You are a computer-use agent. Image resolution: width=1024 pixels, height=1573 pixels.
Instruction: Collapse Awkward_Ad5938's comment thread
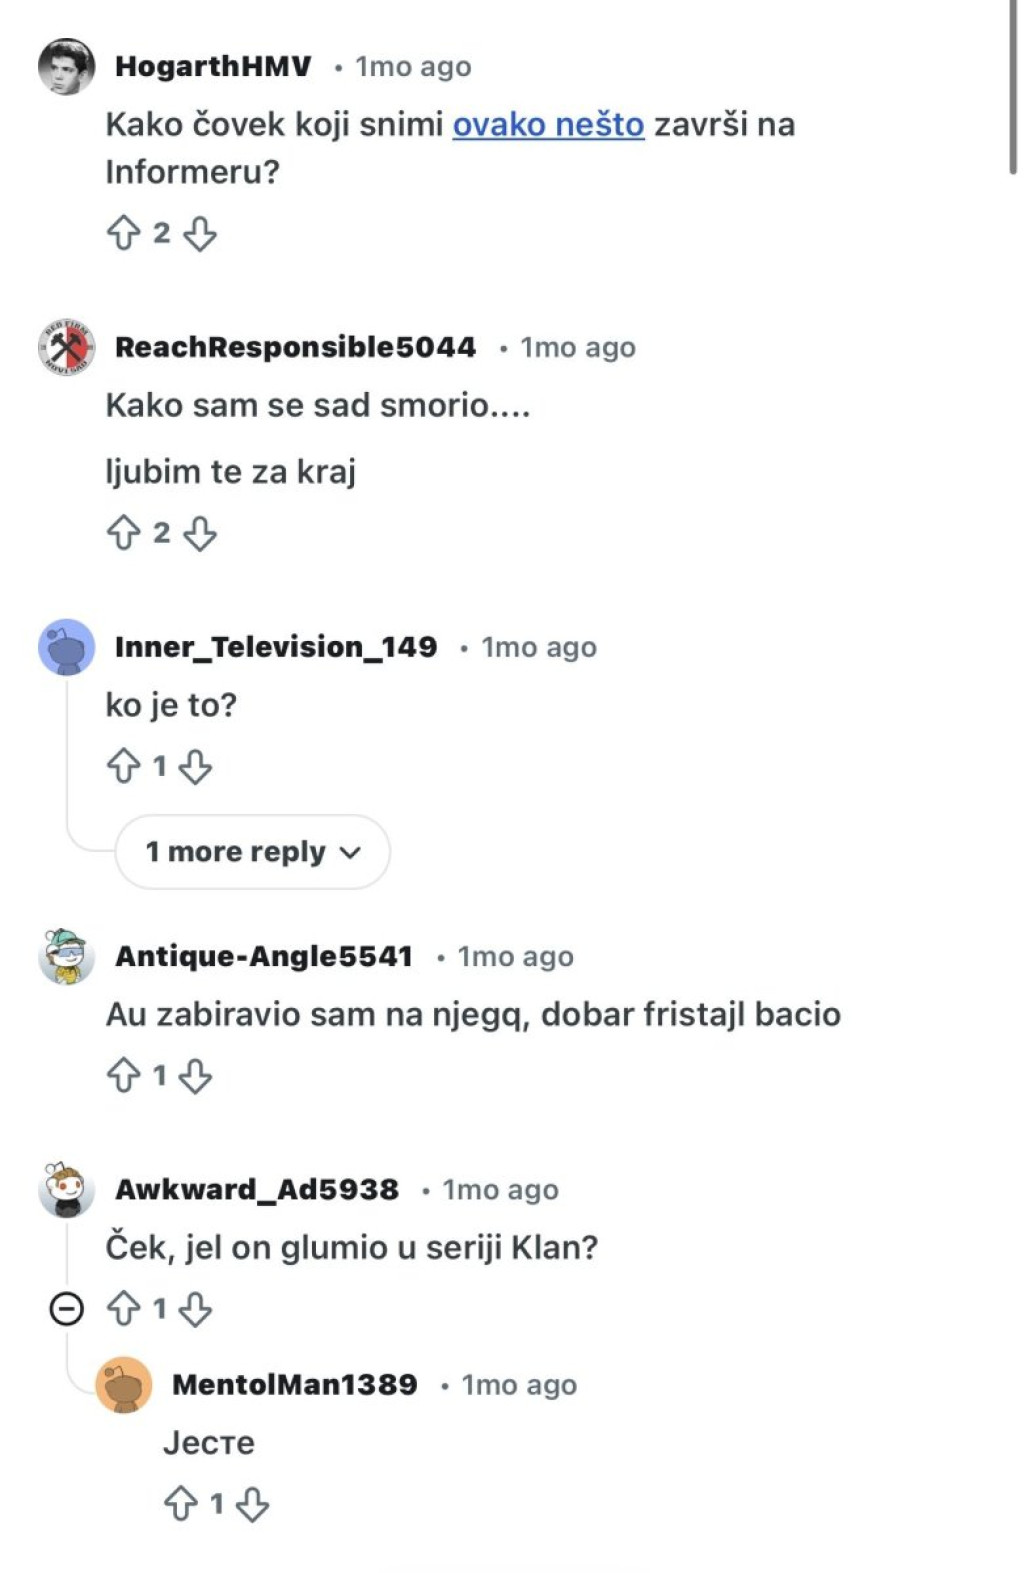tap(66, 1309)
